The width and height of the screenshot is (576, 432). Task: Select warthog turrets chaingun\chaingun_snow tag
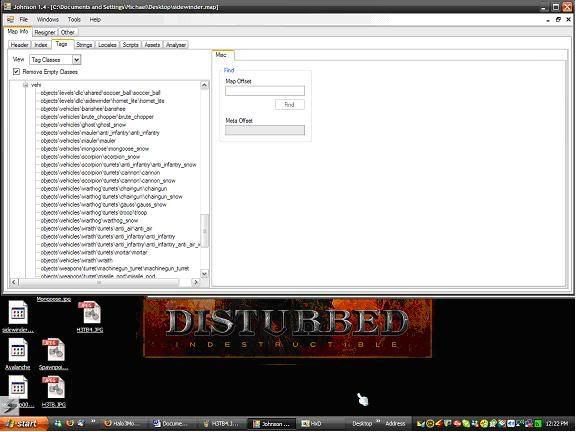(112, 197)
